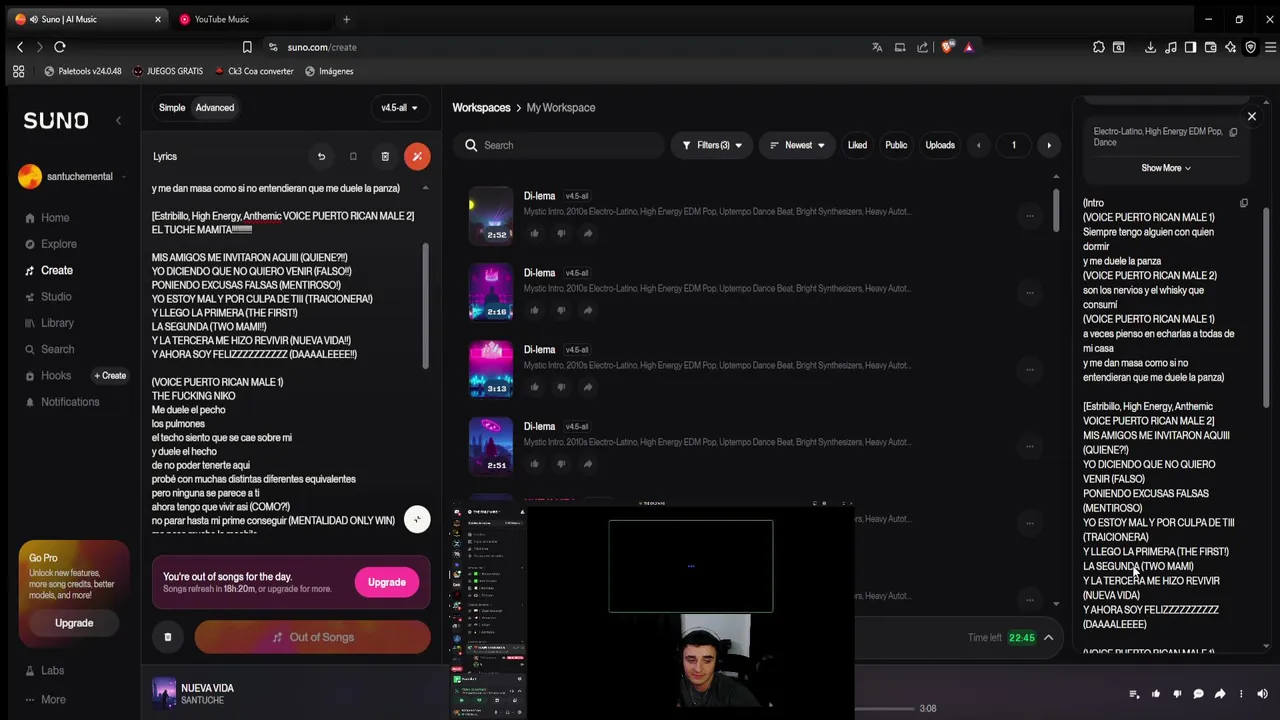1280x720 pixels.
Task: Click the orange magic-wand lyrics button
Action: point(417,156)
